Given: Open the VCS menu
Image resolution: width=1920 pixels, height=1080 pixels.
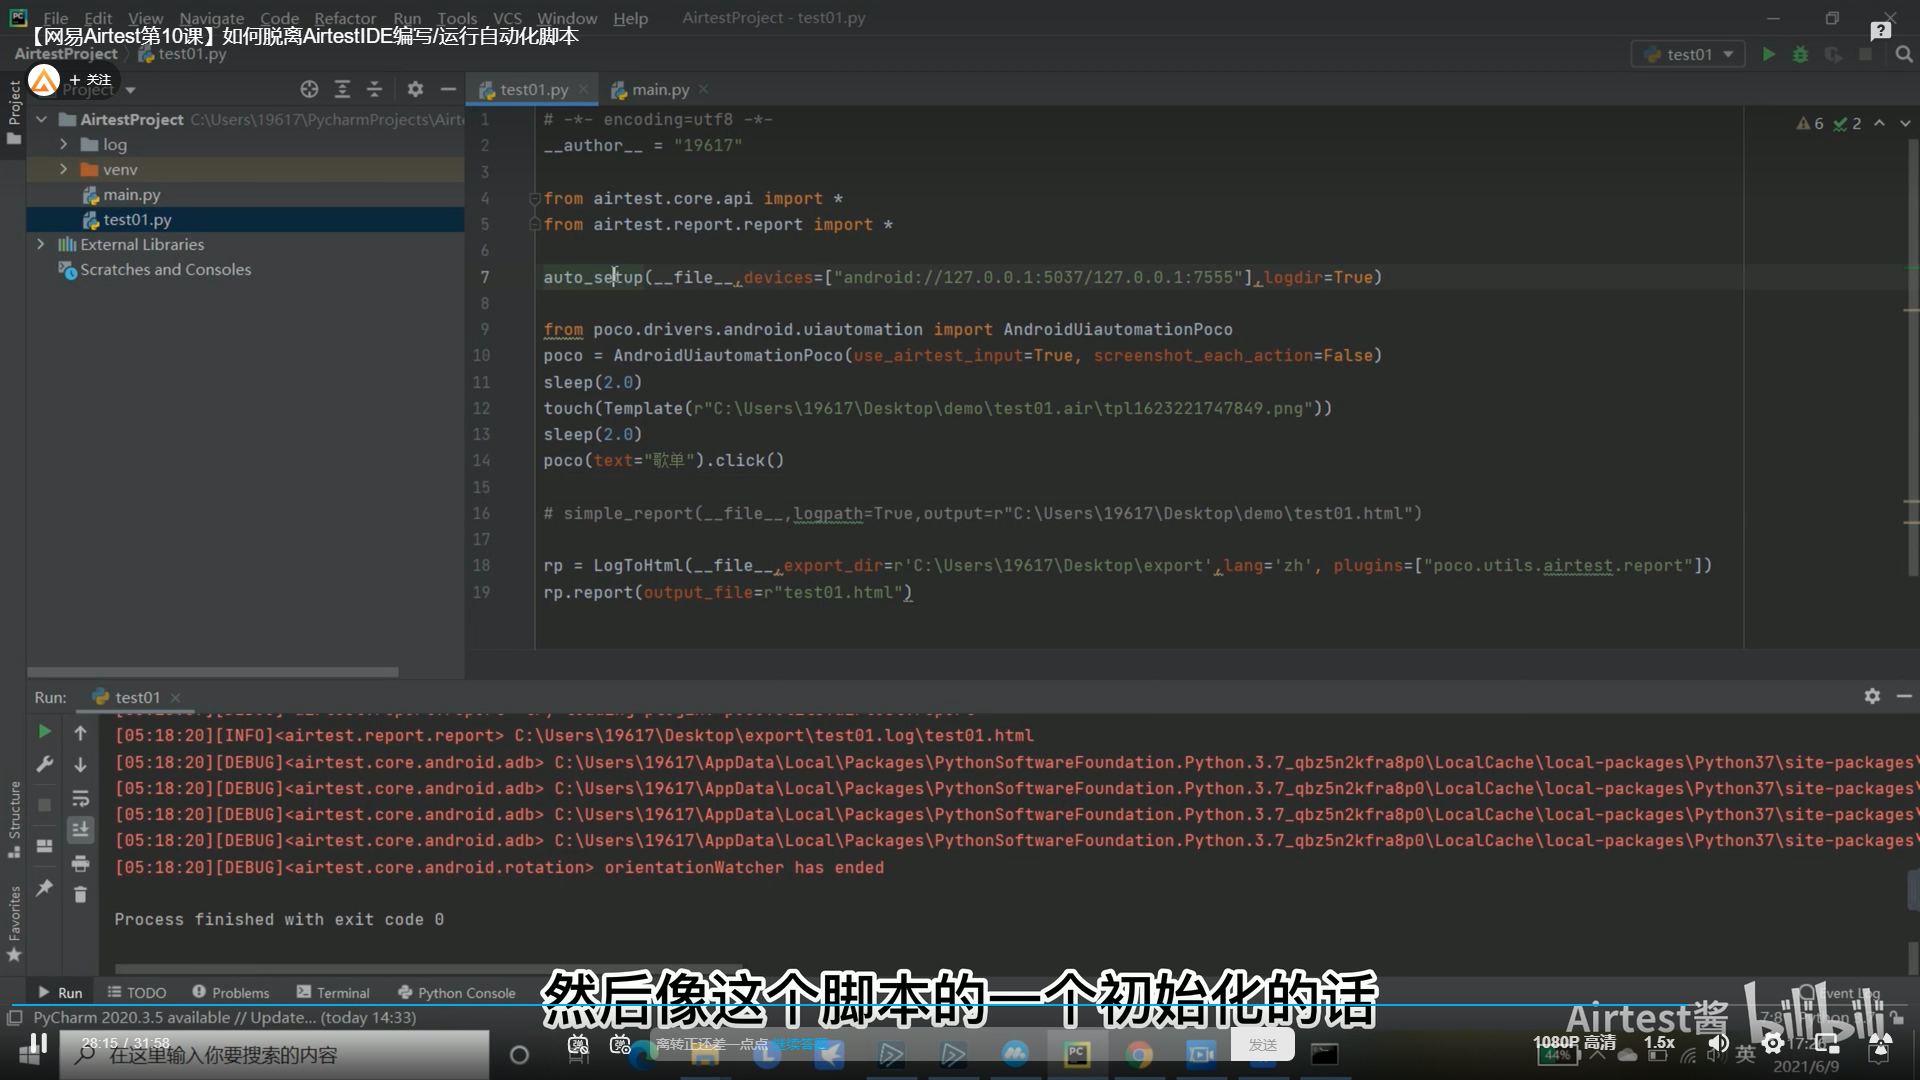Looking at the screenshot, I should [507, 18].
